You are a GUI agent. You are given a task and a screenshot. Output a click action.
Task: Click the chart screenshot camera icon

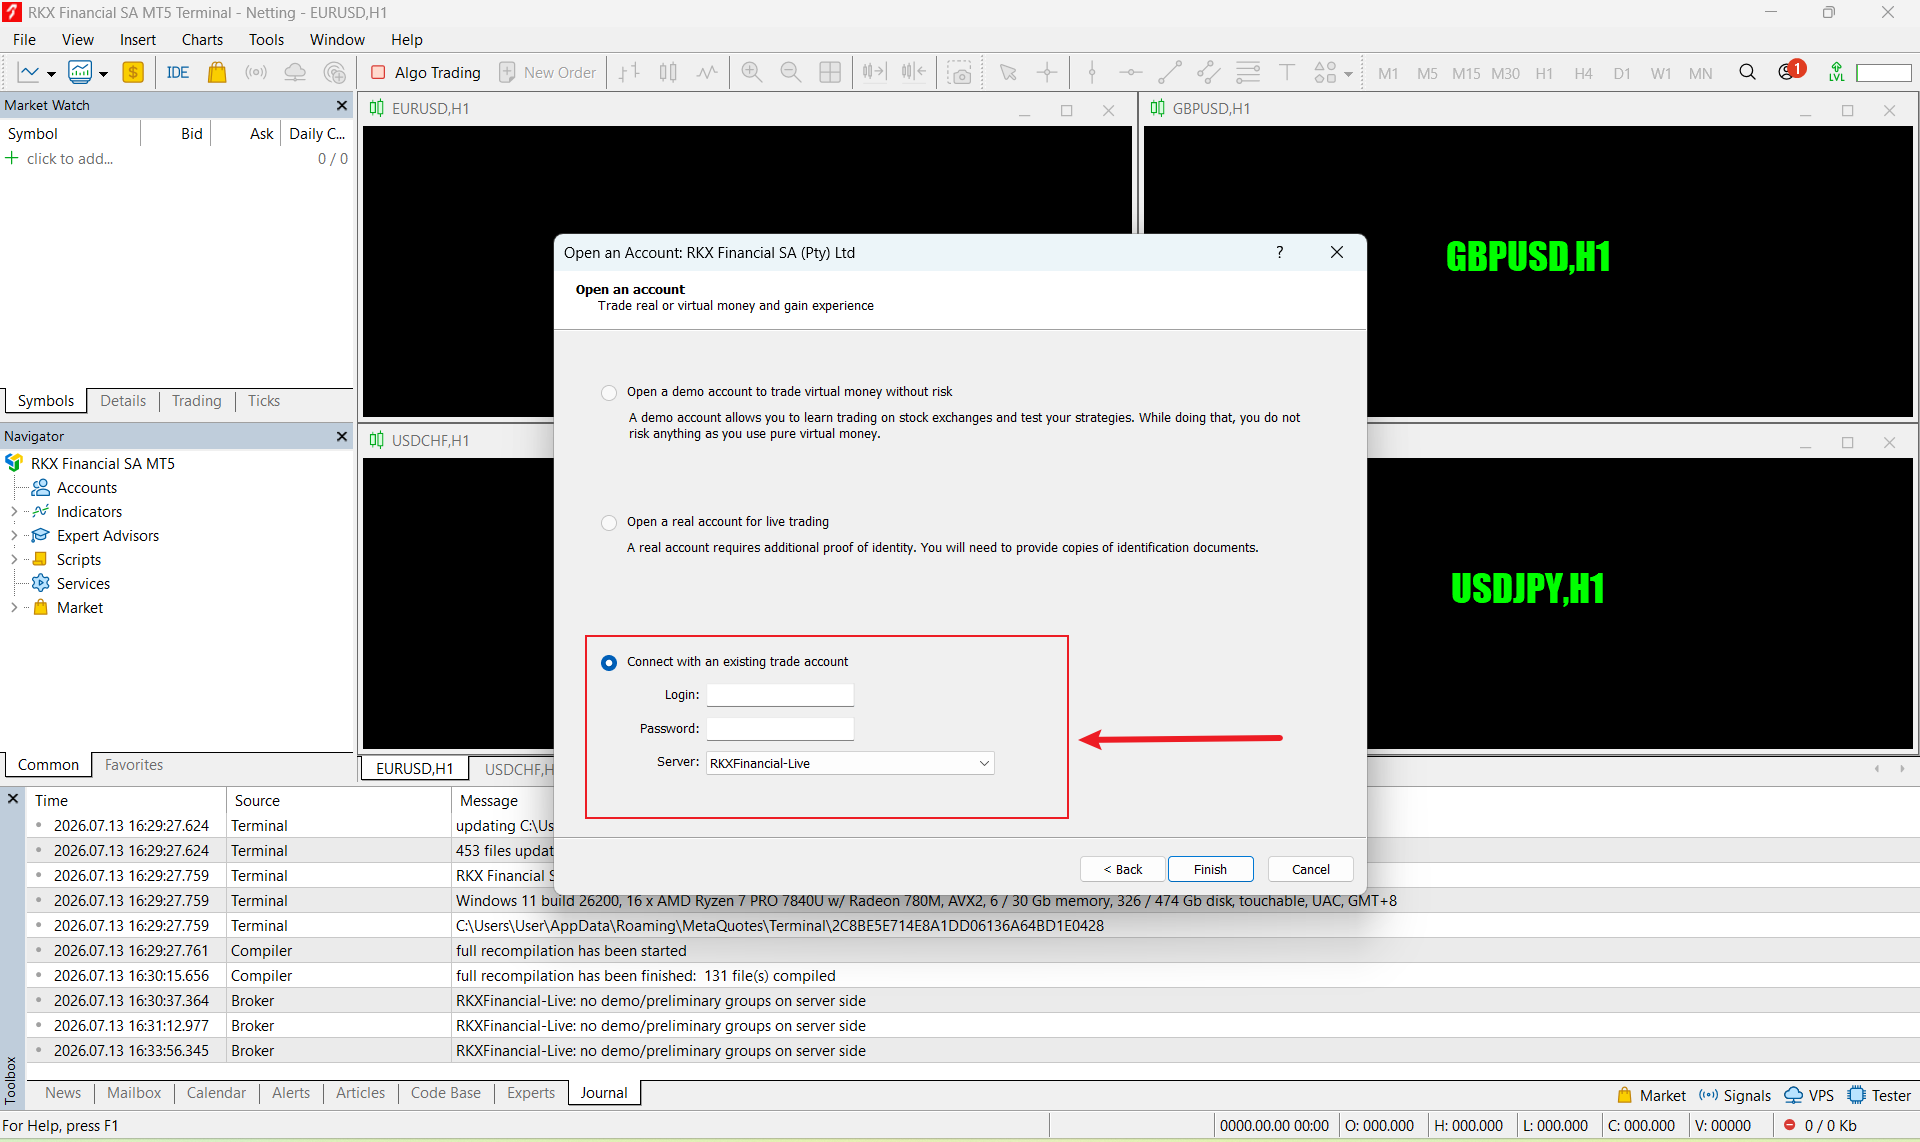pyautogui.click(x=960, y=72)
